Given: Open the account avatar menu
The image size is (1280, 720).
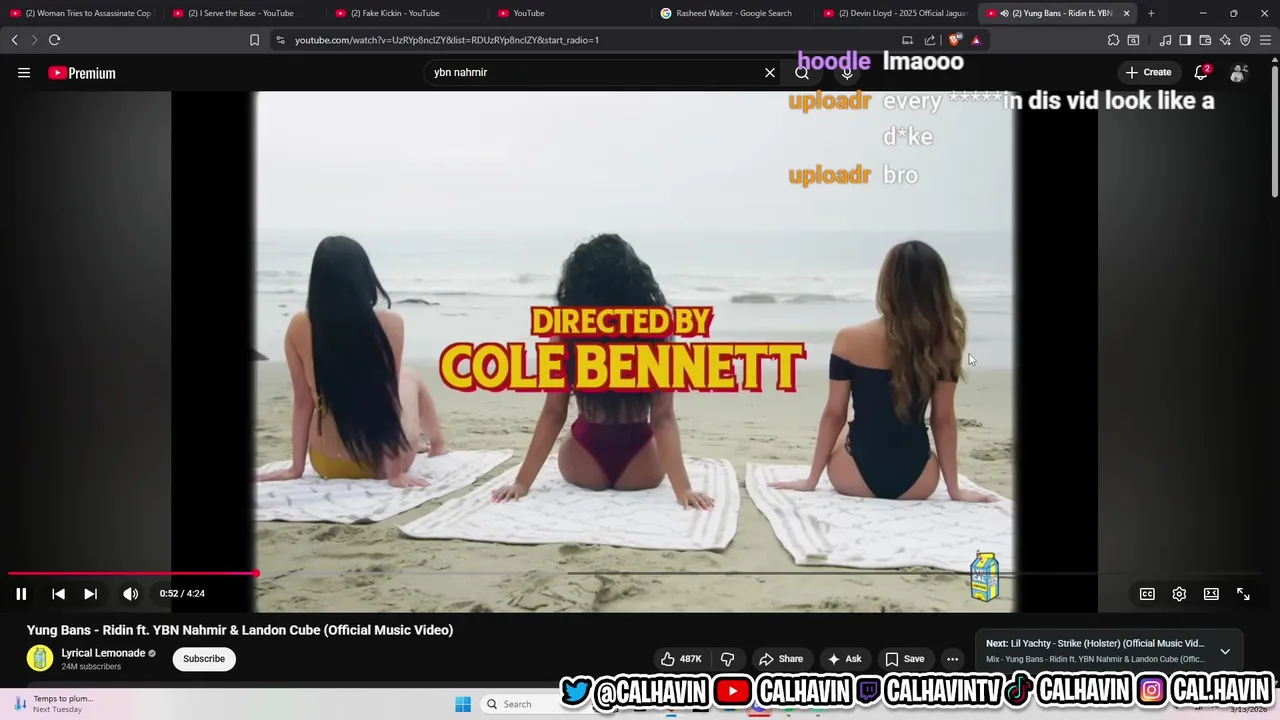Looking at the screenshot, I should point(1238,73).
